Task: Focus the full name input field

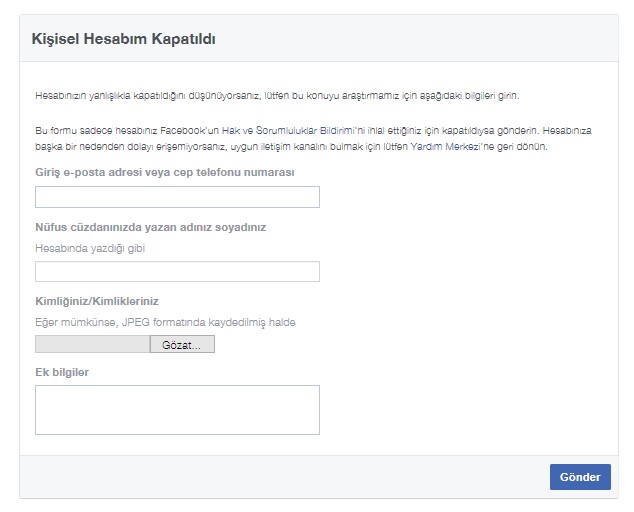Action: [x=177, y=271]
